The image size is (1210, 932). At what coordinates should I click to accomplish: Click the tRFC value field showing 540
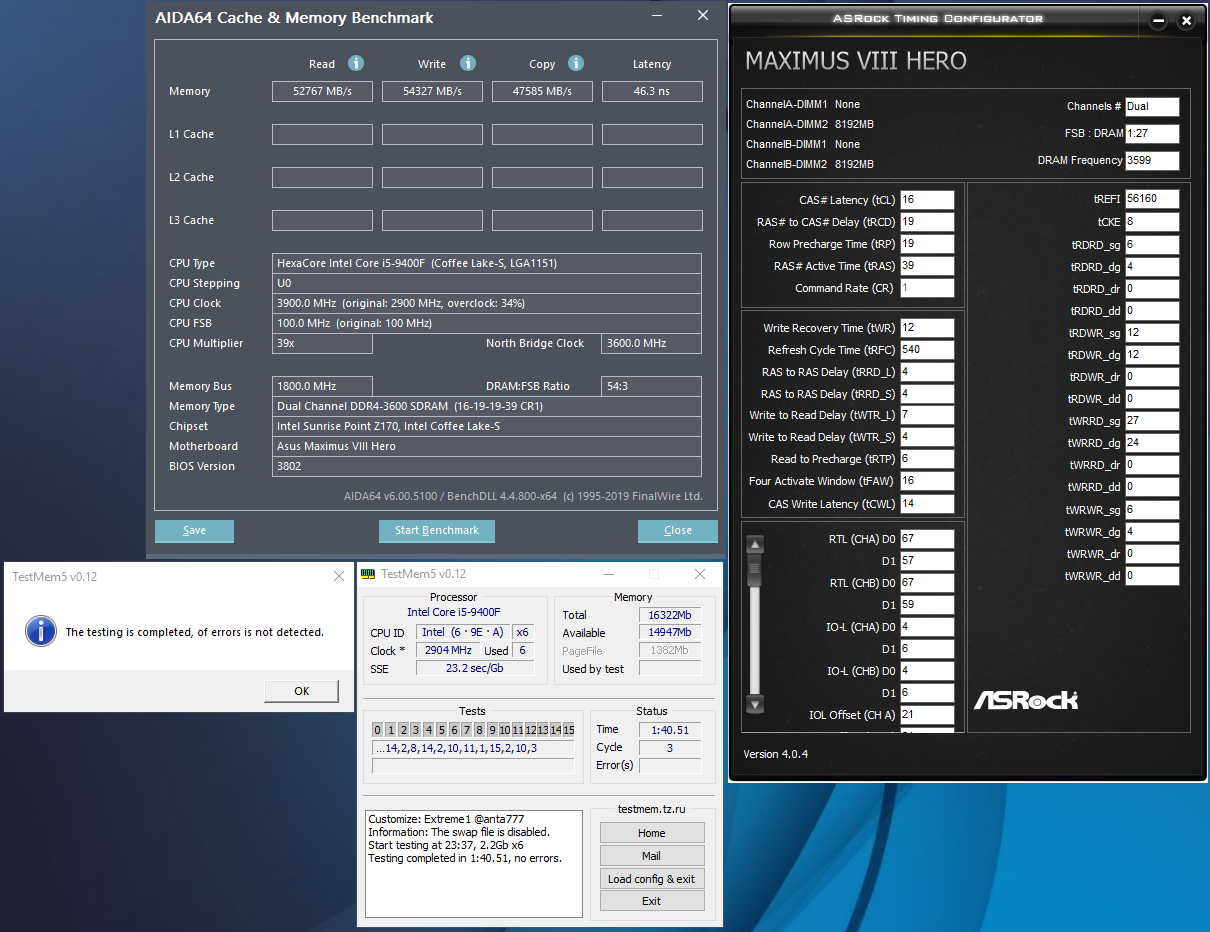point(927,350)
